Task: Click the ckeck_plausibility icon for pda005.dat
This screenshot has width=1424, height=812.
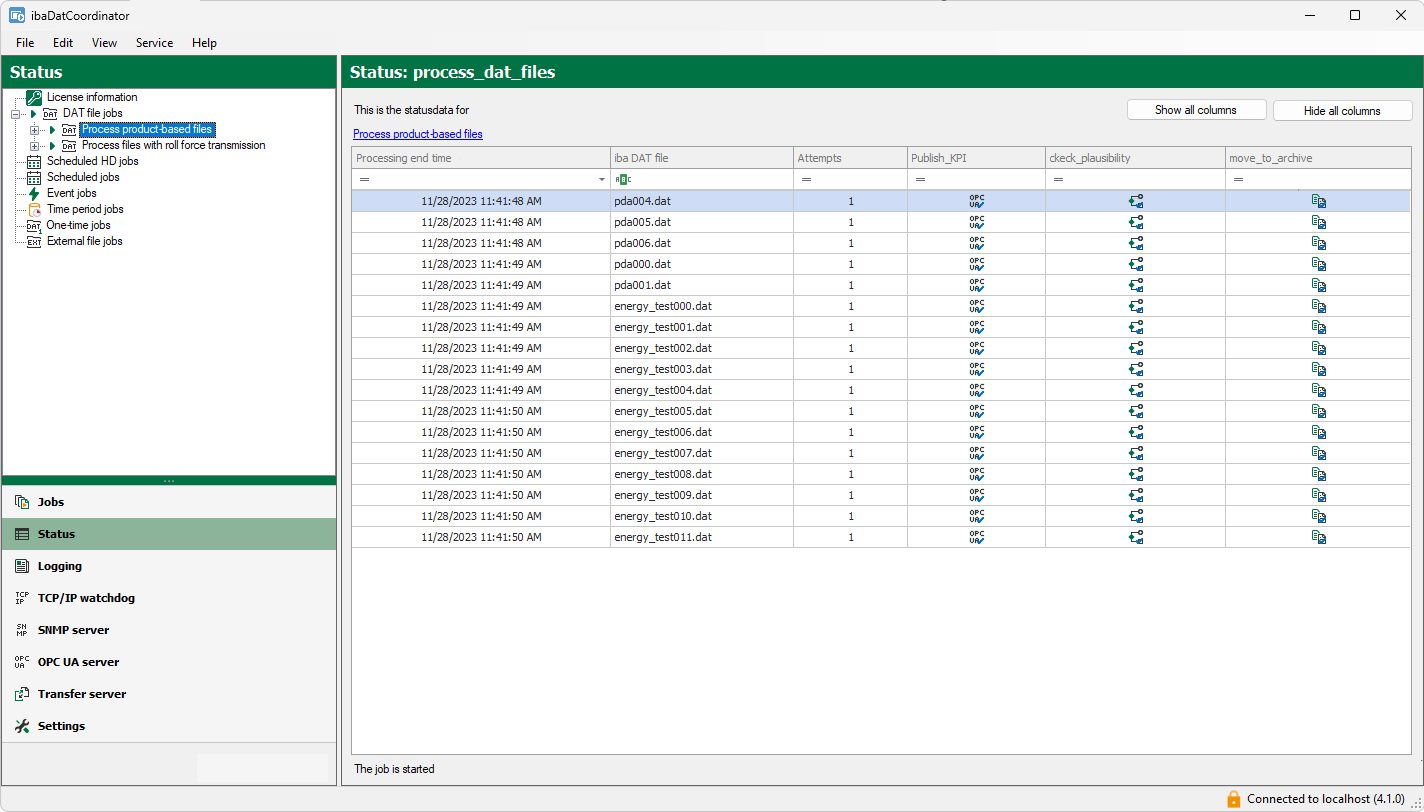Action: click(1136, 222)
